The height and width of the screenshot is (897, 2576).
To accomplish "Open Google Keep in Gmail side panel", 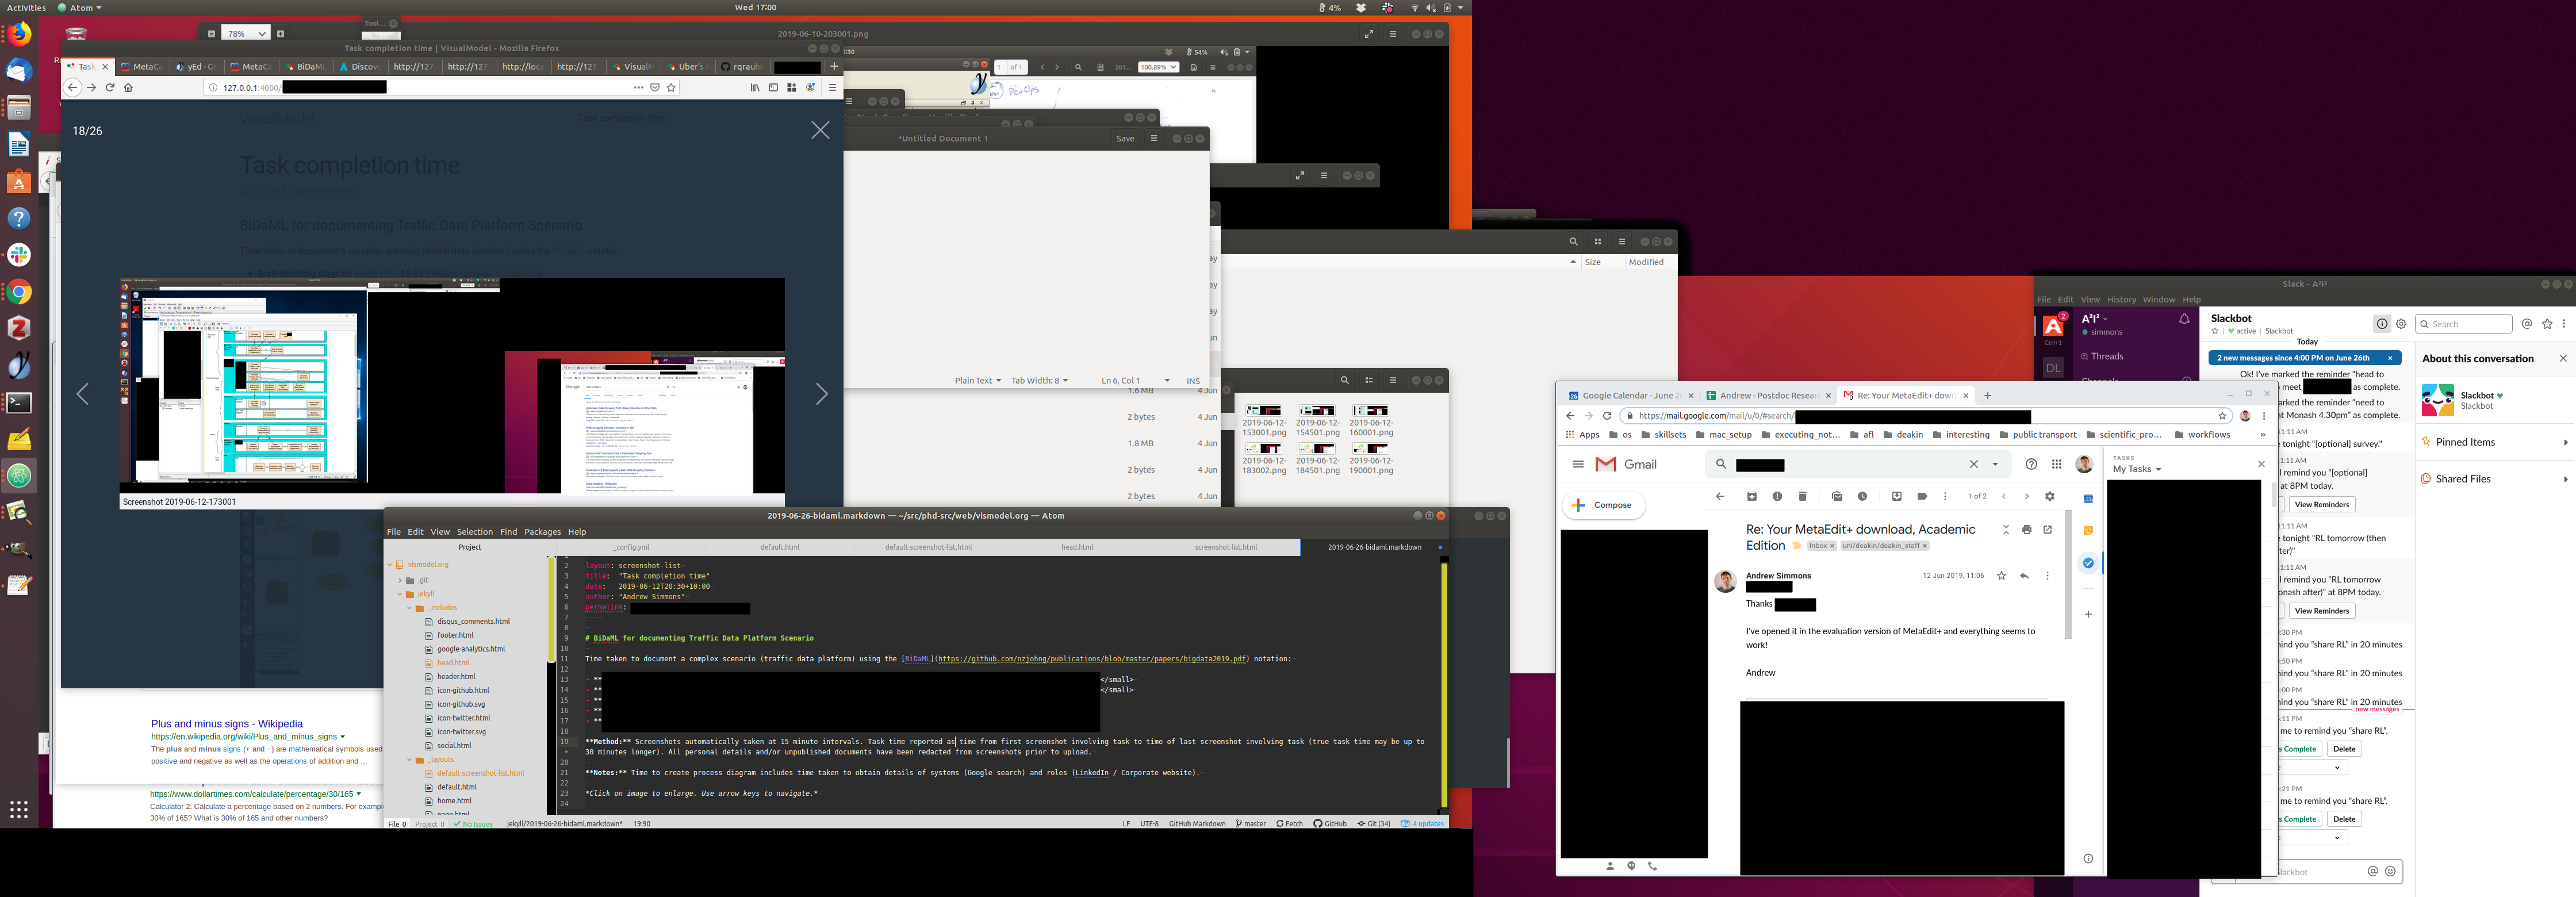I will point(2088,531).
